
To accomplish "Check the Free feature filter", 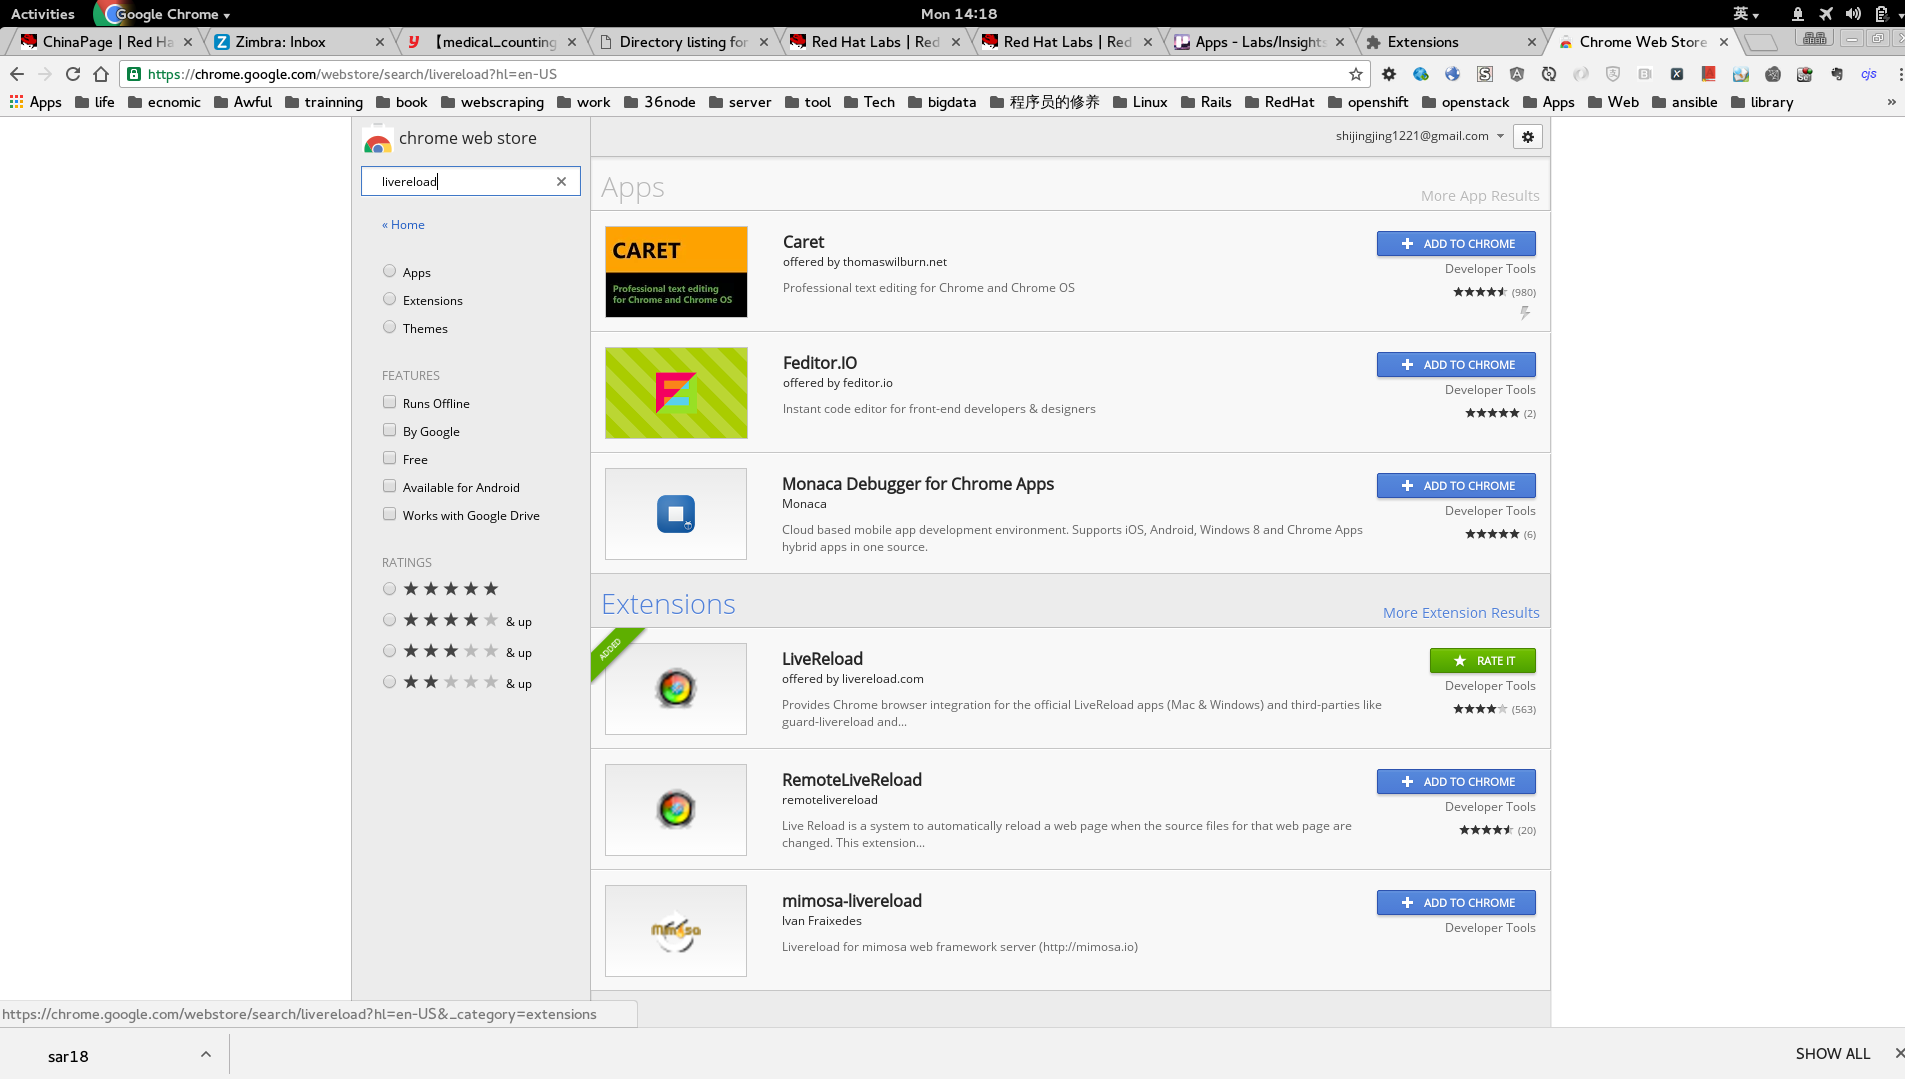I will (389, 458).
